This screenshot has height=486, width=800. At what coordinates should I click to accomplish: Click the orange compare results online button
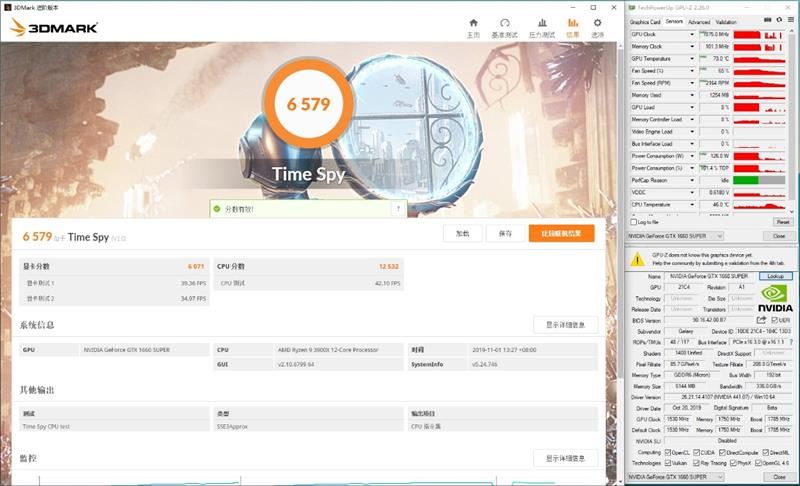click(561, 234)
